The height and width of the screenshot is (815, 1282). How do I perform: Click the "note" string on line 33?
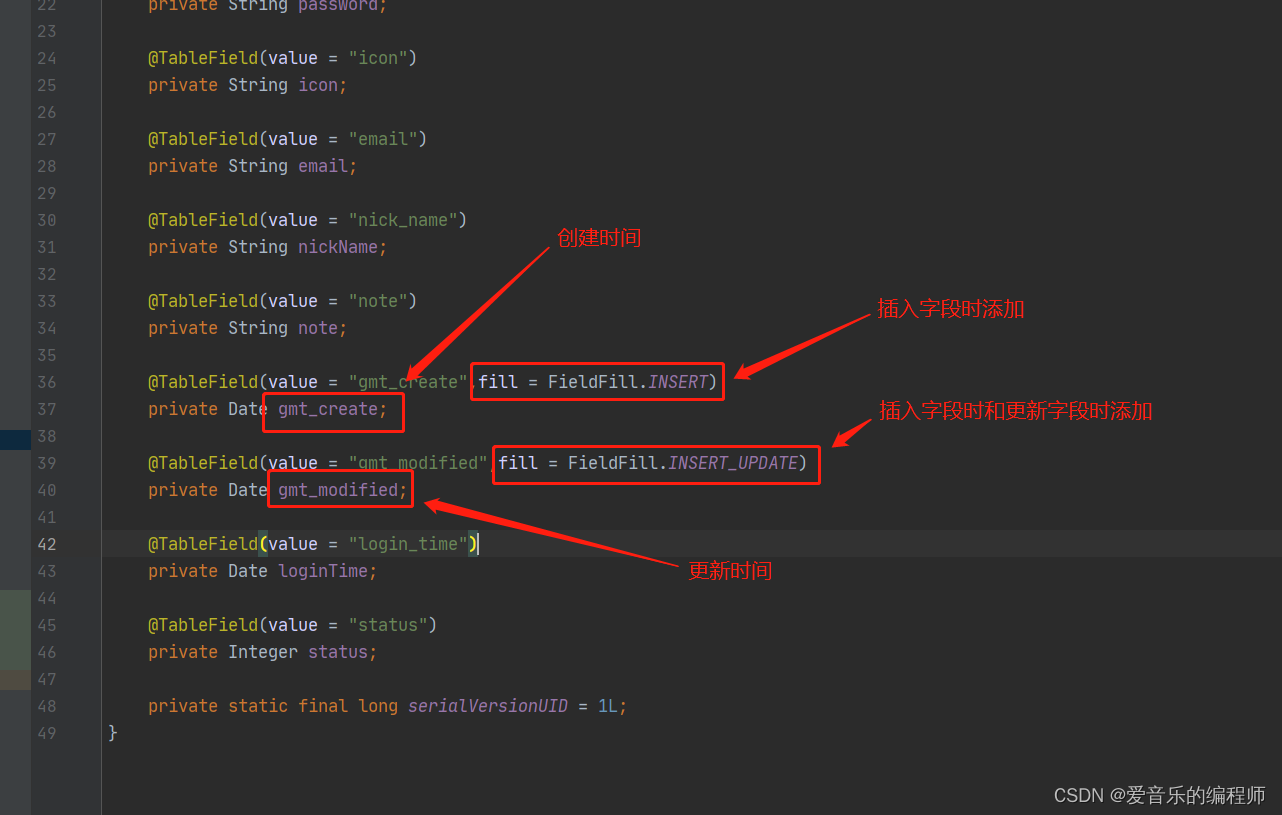click(378, 301)
